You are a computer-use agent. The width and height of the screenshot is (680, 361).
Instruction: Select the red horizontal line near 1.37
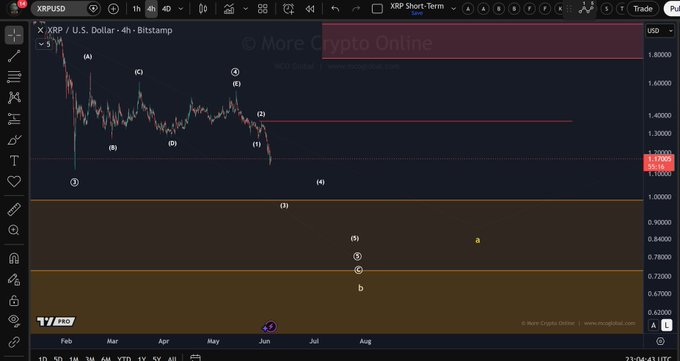[416, 121]
